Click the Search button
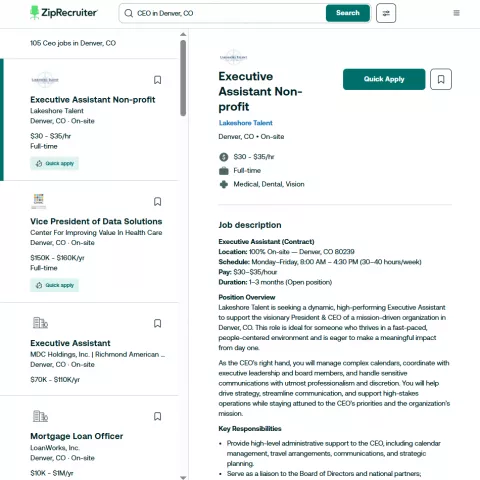The image size is (480, 480). [x=348, y=13]
